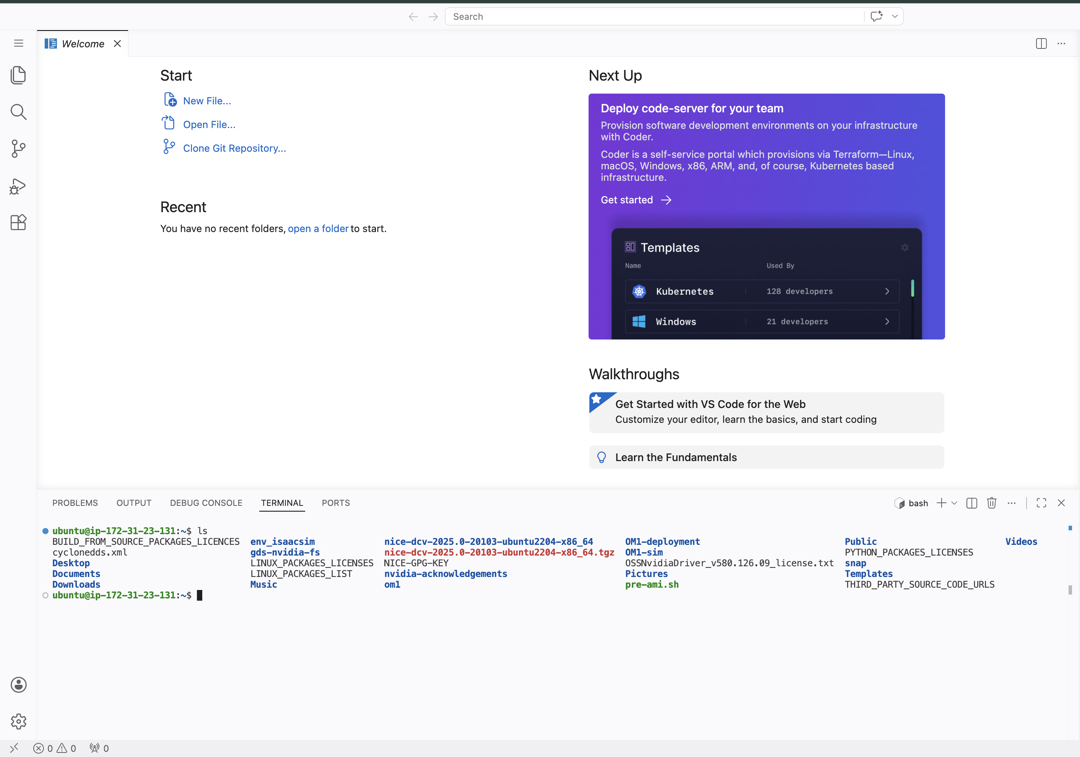Click OM1-deployment in terminal listing
The width and height of the screenshot is (1080, 757).
pos(663,541)
